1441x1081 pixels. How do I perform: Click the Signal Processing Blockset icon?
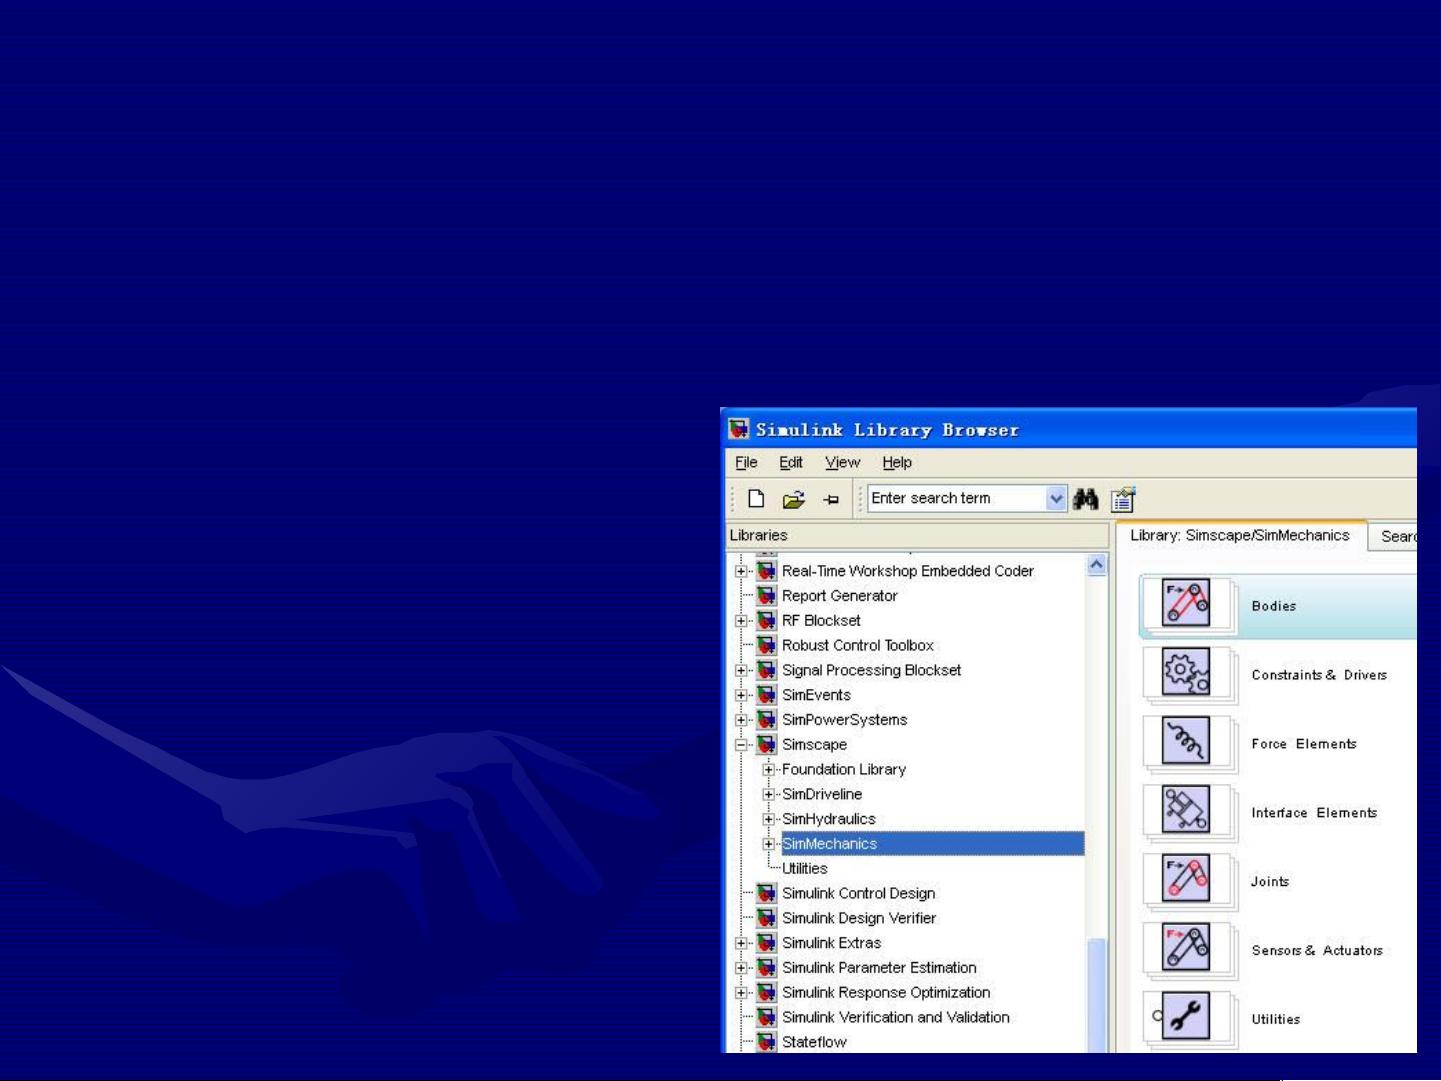point(767,670)
